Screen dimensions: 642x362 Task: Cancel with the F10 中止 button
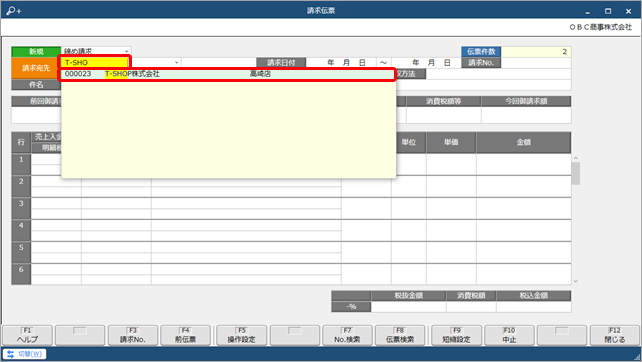click(x=509, y=335)
